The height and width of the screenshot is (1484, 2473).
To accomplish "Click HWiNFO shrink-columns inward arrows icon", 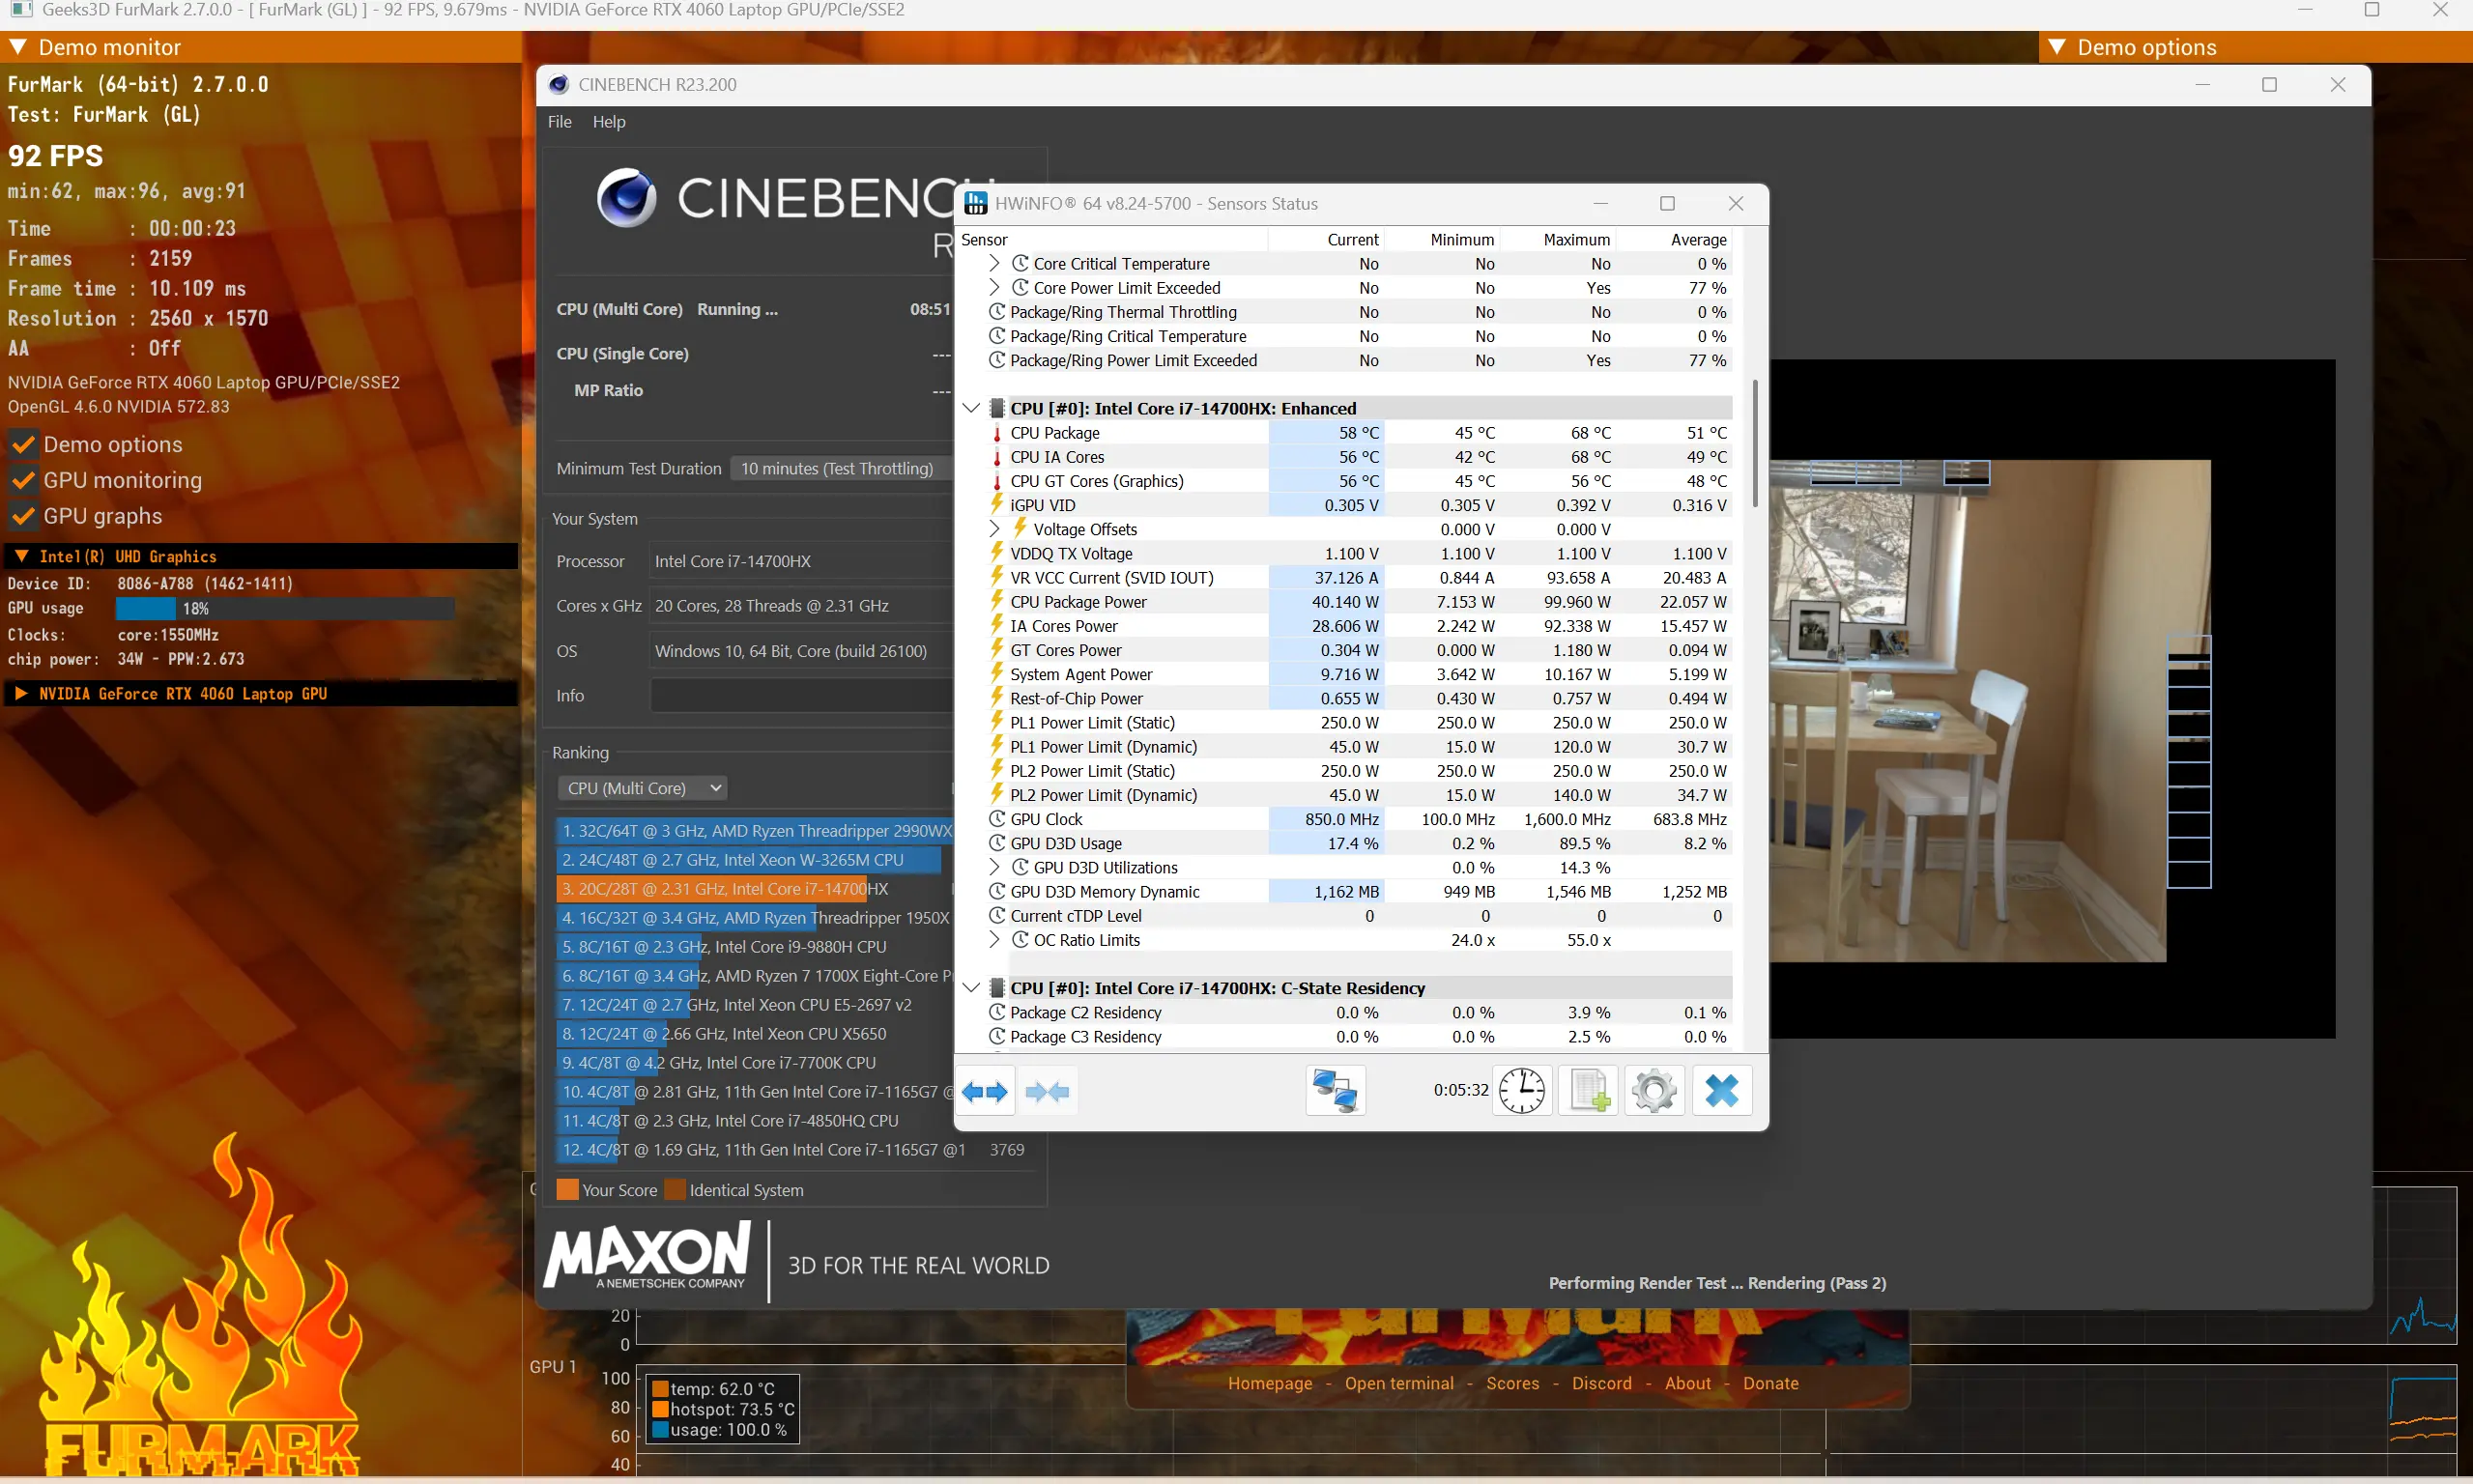I will pos(1047,1091).
